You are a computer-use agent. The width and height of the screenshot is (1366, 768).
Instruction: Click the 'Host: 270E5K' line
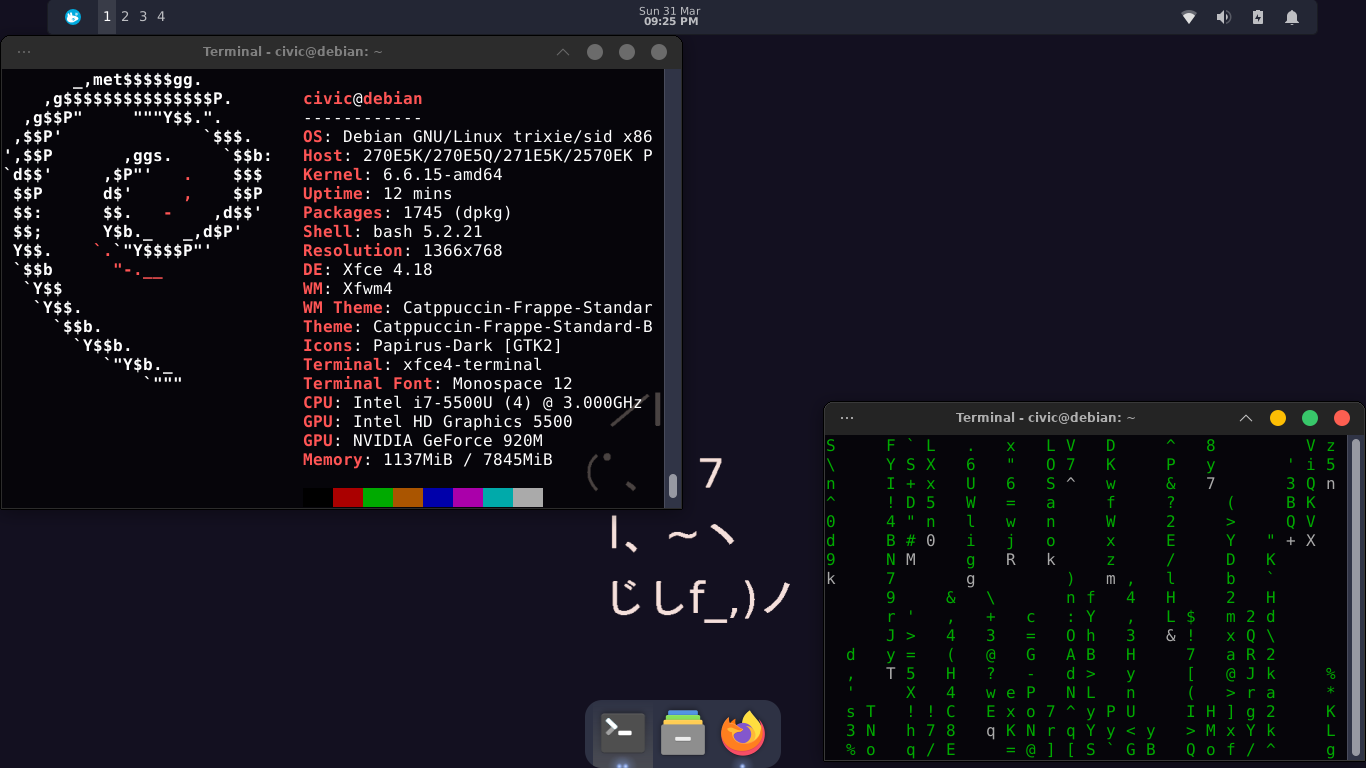(x=478, y=156)
